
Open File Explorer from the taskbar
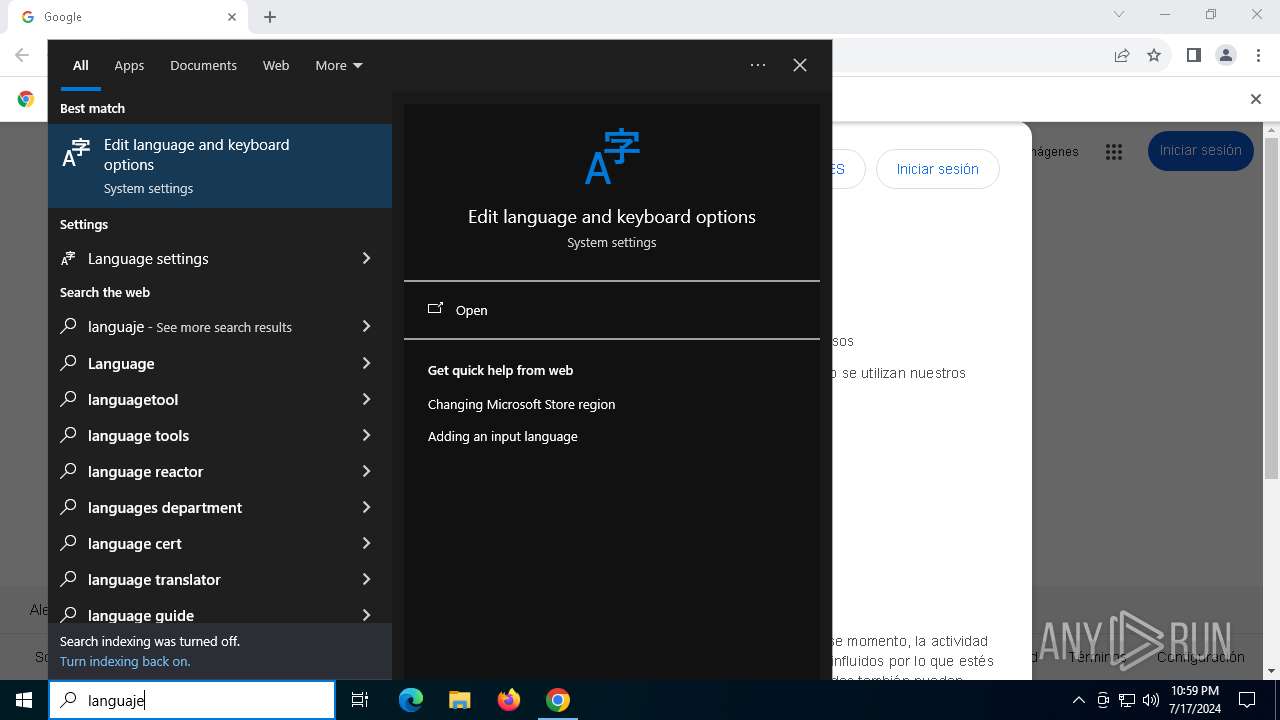point(459,700)
